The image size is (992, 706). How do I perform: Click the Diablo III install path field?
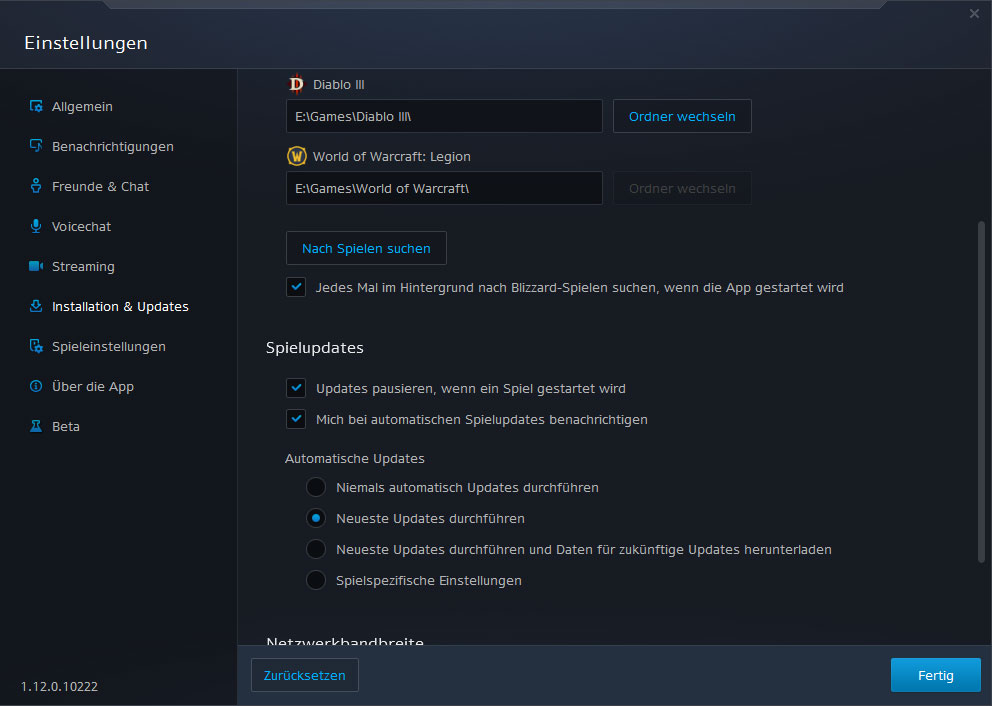point(444,116)
